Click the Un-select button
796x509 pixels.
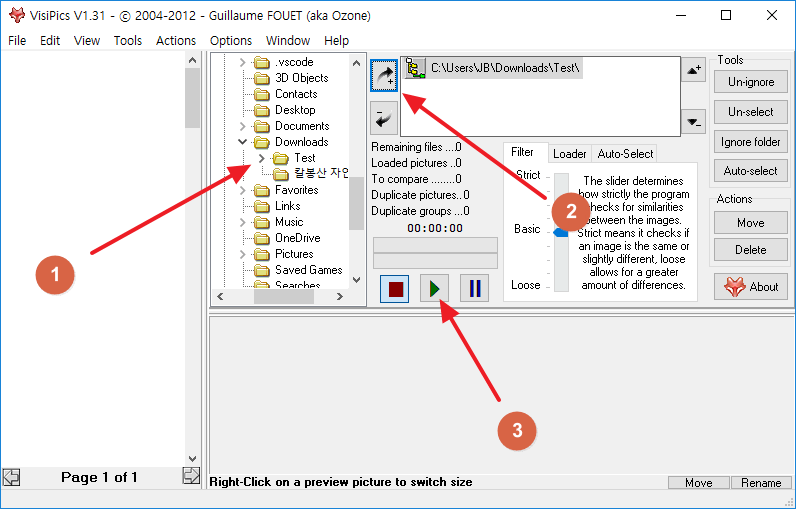pos(751,112)
